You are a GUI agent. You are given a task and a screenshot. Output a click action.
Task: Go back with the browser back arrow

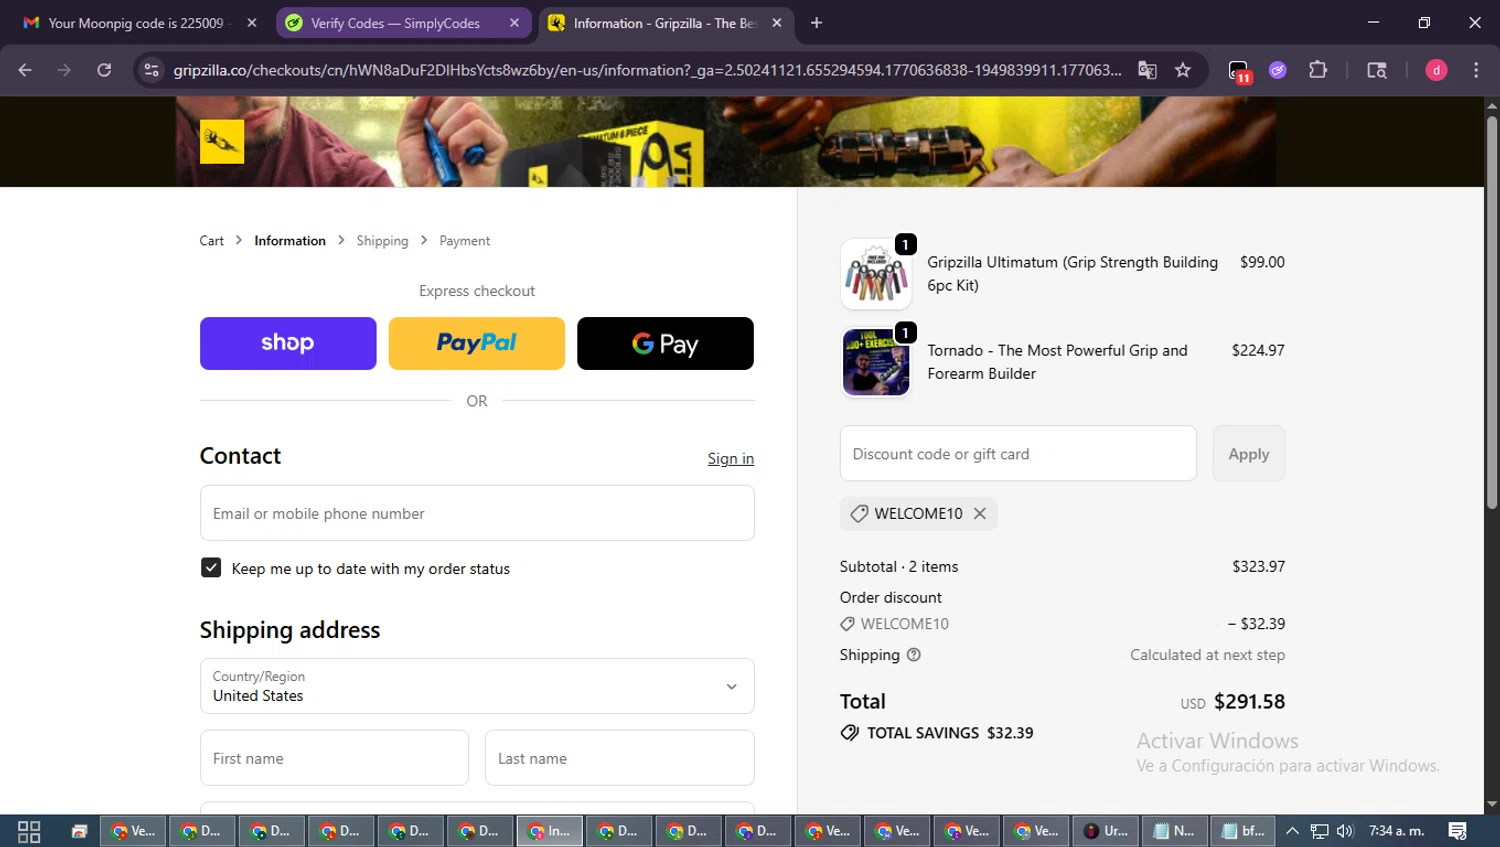[x=25, y=70]
